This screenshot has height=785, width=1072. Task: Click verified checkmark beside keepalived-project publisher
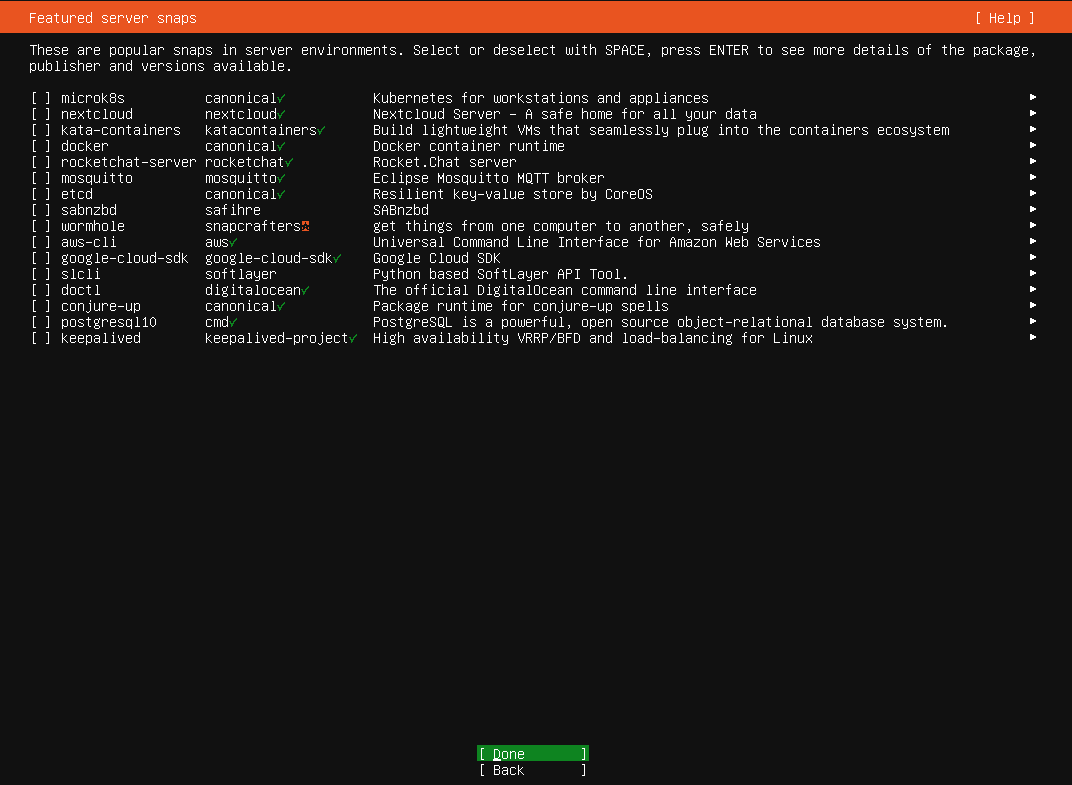tap(353, 338)
